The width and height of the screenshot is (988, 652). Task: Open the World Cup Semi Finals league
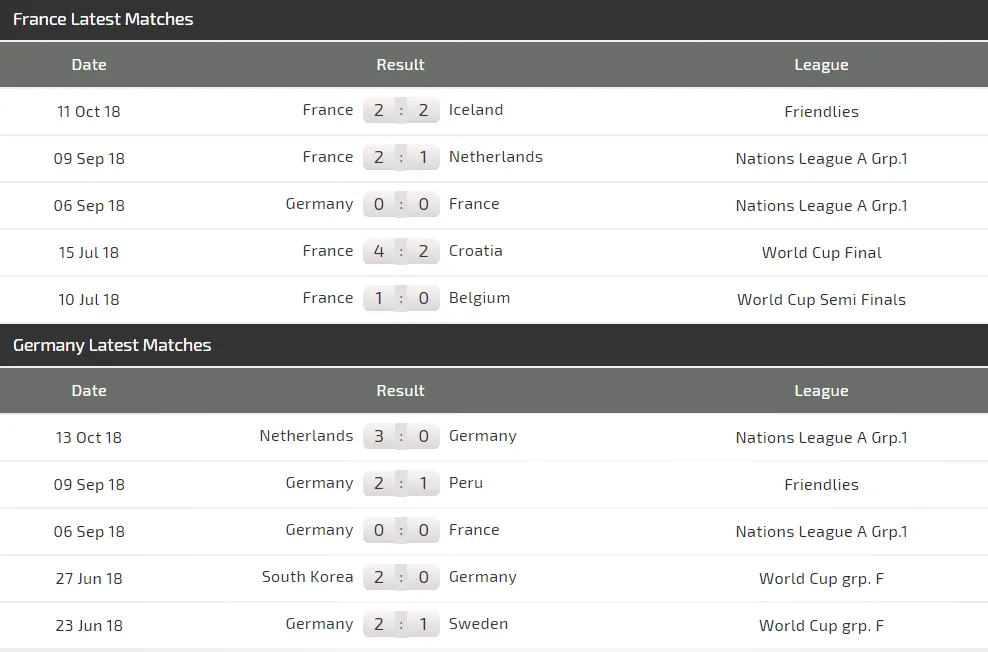point(821,299)
